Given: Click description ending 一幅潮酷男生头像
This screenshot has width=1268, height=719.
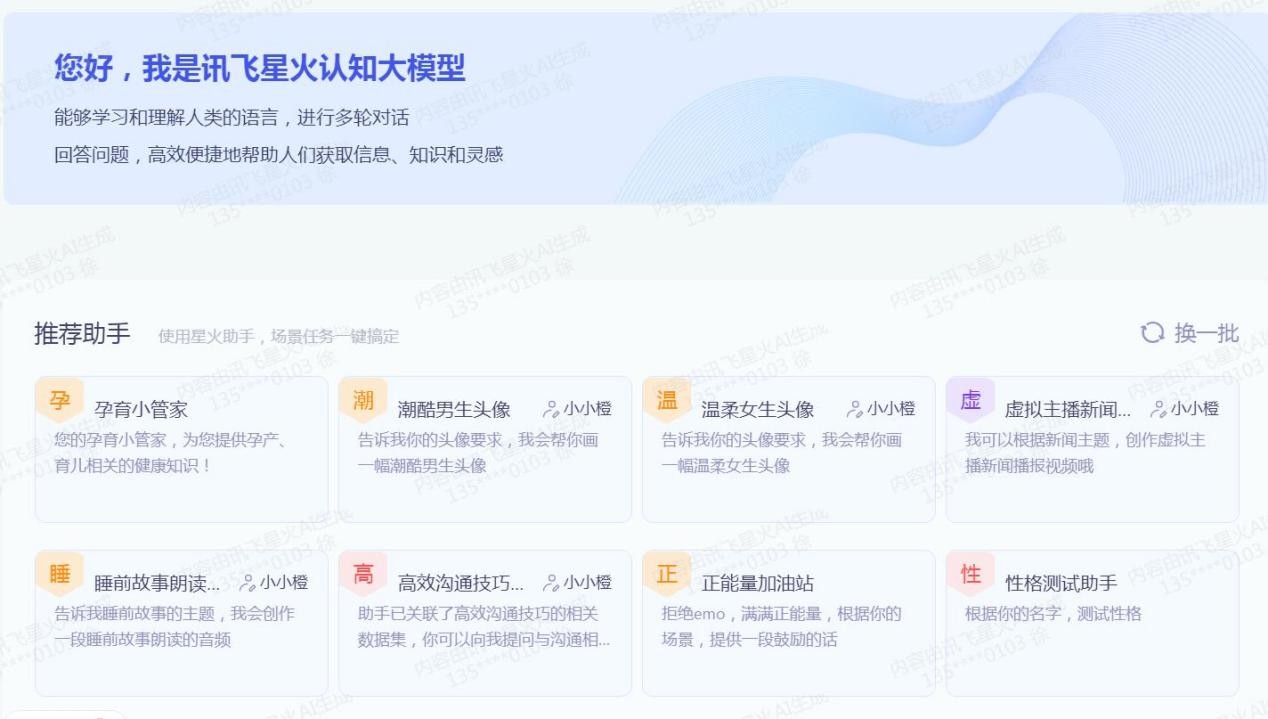Looking at the screenshot, I should [478, 452].
